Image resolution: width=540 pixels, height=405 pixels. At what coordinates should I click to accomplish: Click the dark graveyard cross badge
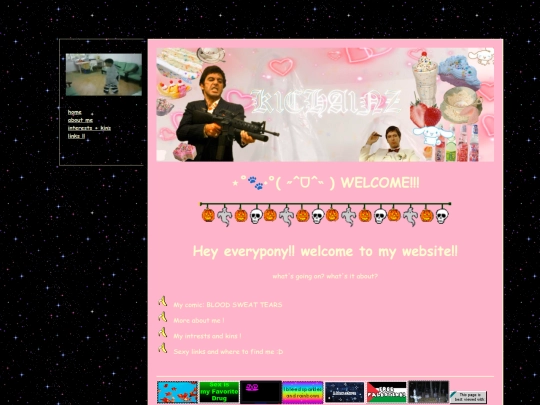pyautogui.click(x=428, y=392)
